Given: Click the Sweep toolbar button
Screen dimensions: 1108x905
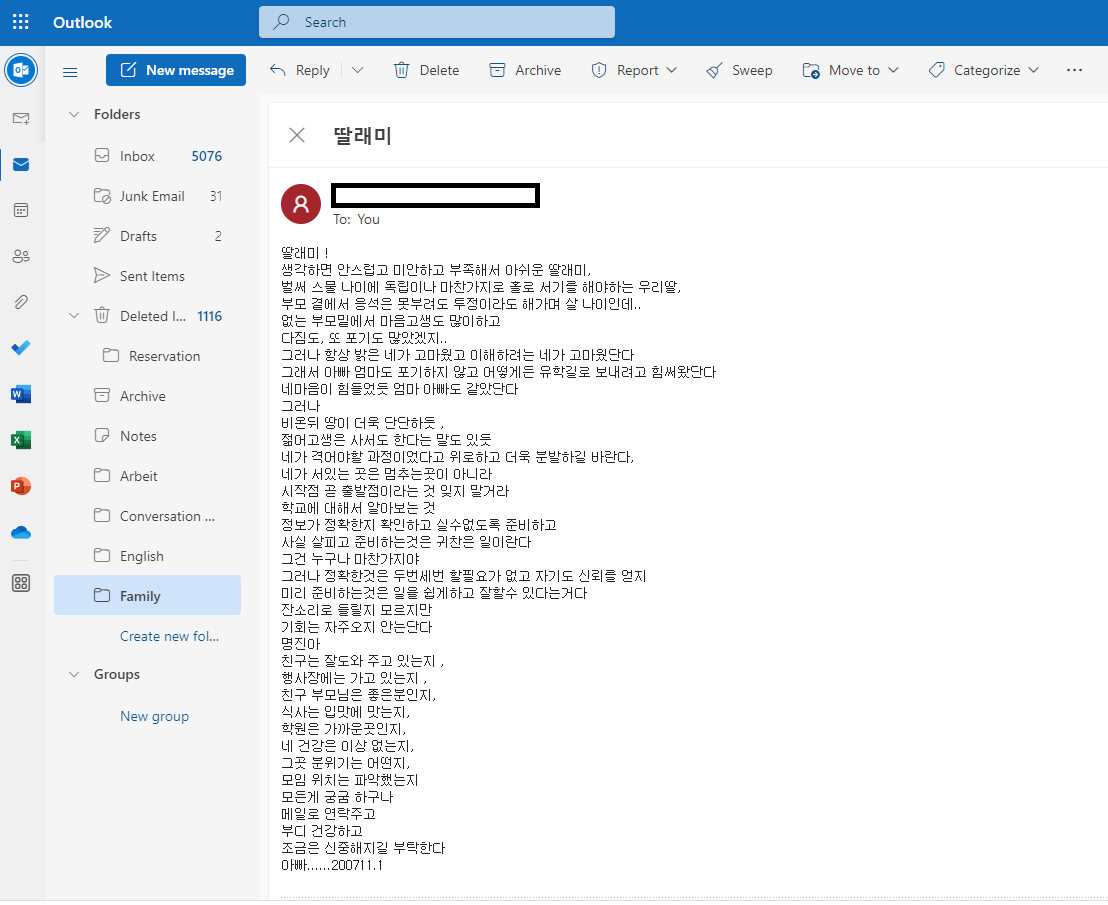Looking at the screenshot, I should point(739,70).
